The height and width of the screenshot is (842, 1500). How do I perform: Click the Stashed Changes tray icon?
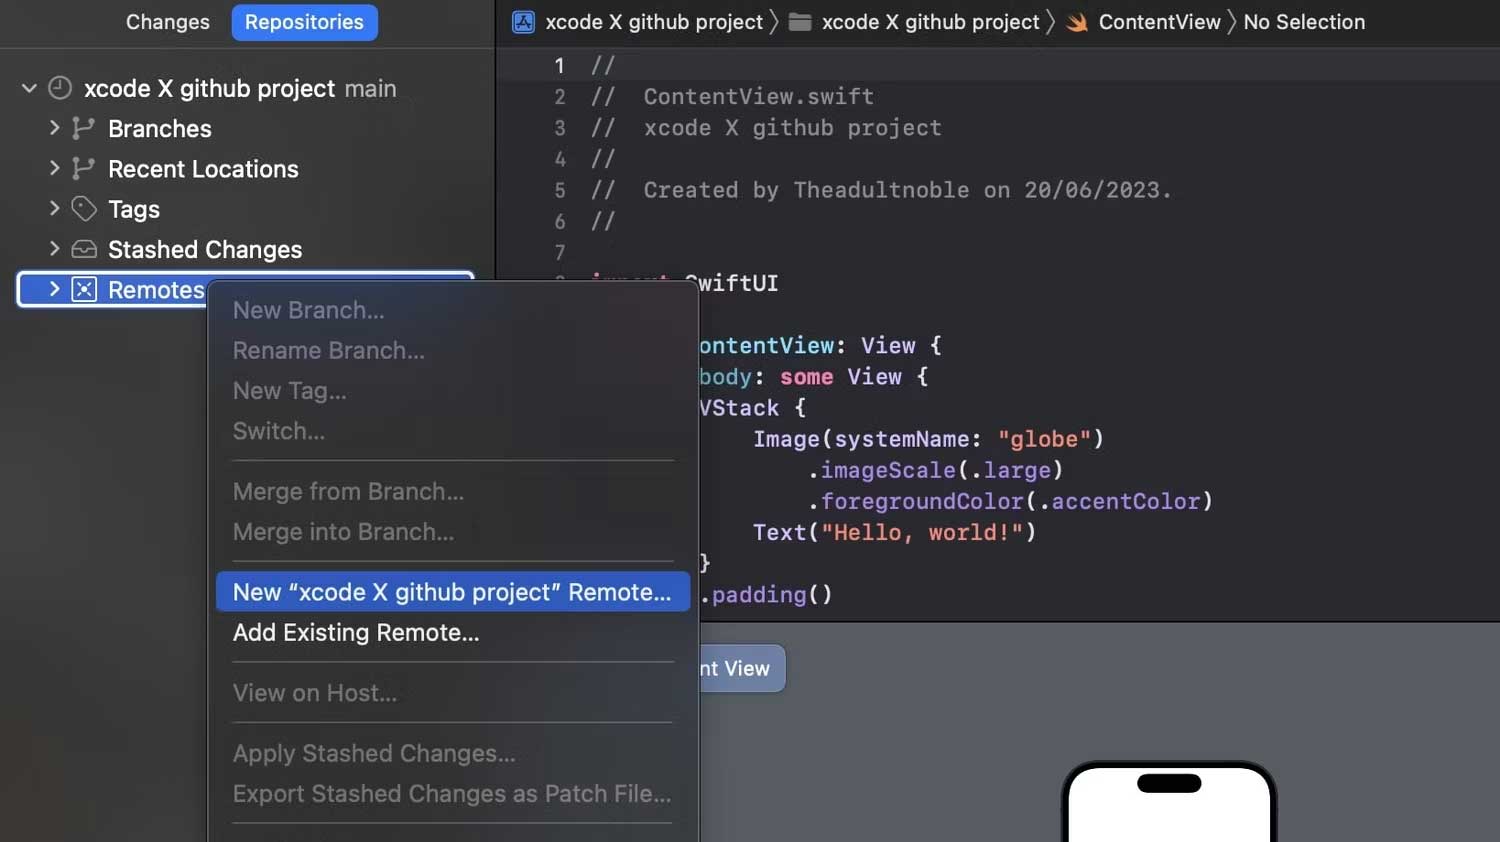tap(84, 249)
